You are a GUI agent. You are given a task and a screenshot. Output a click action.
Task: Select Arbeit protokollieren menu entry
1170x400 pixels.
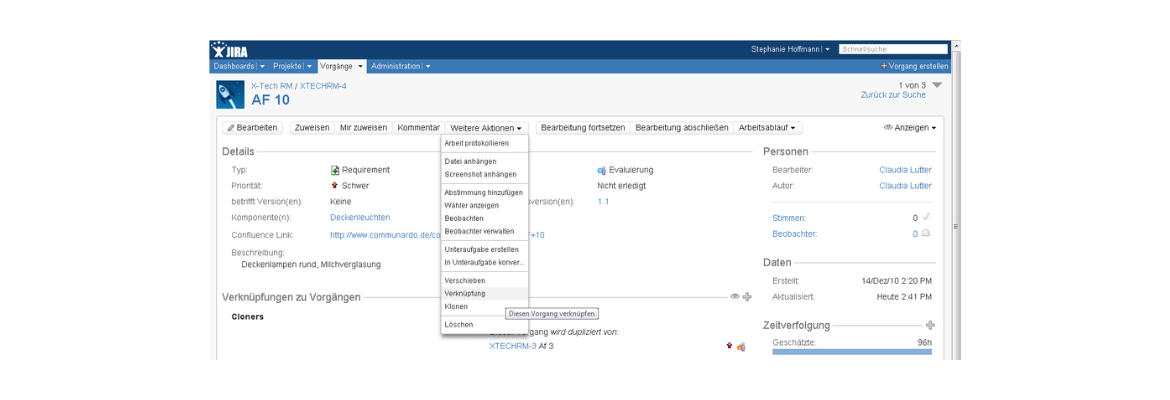pos(485,143)
